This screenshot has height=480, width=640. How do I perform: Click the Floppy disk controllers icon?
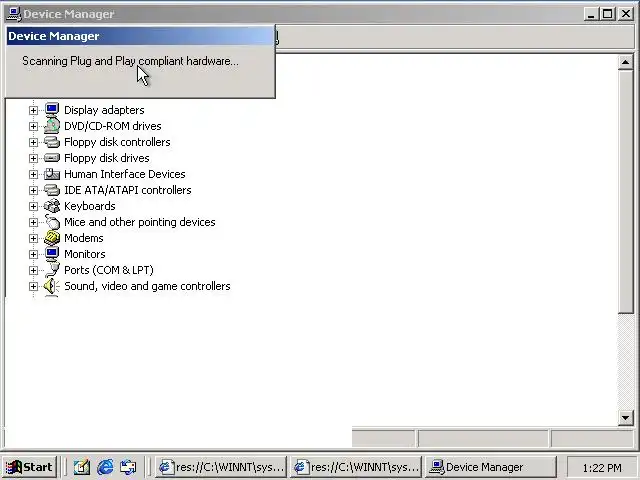coord(52,142)
